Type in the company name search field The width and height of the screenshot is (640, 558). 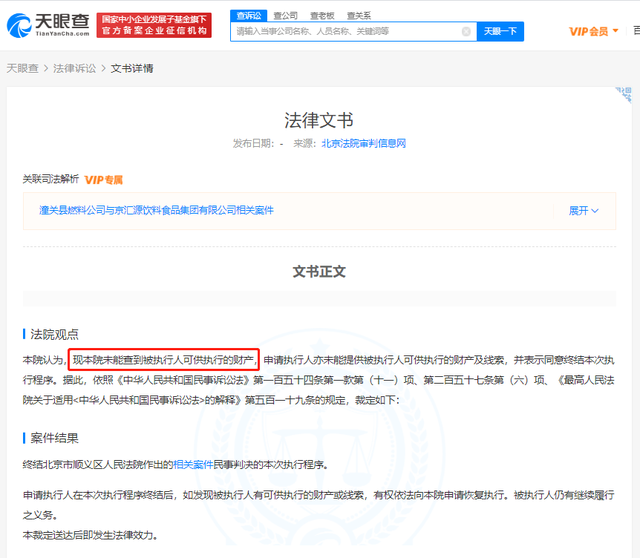[345, 32]
